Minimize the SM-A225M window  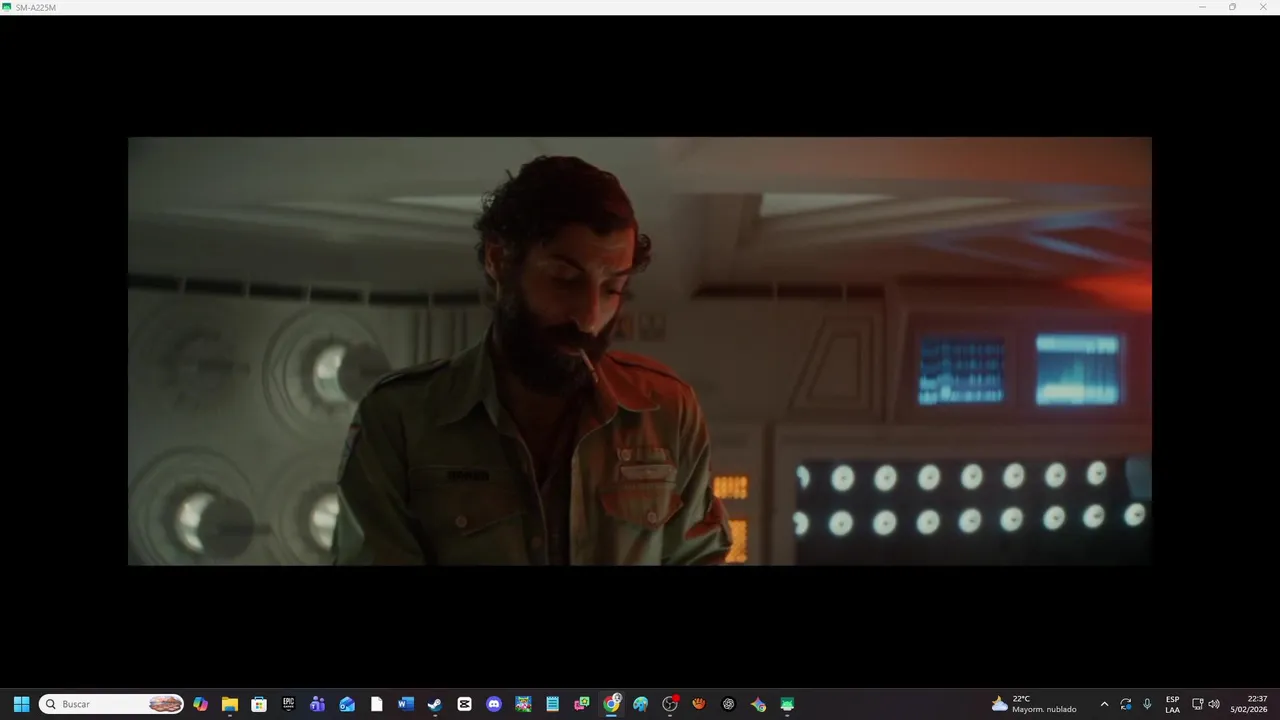1202,7
